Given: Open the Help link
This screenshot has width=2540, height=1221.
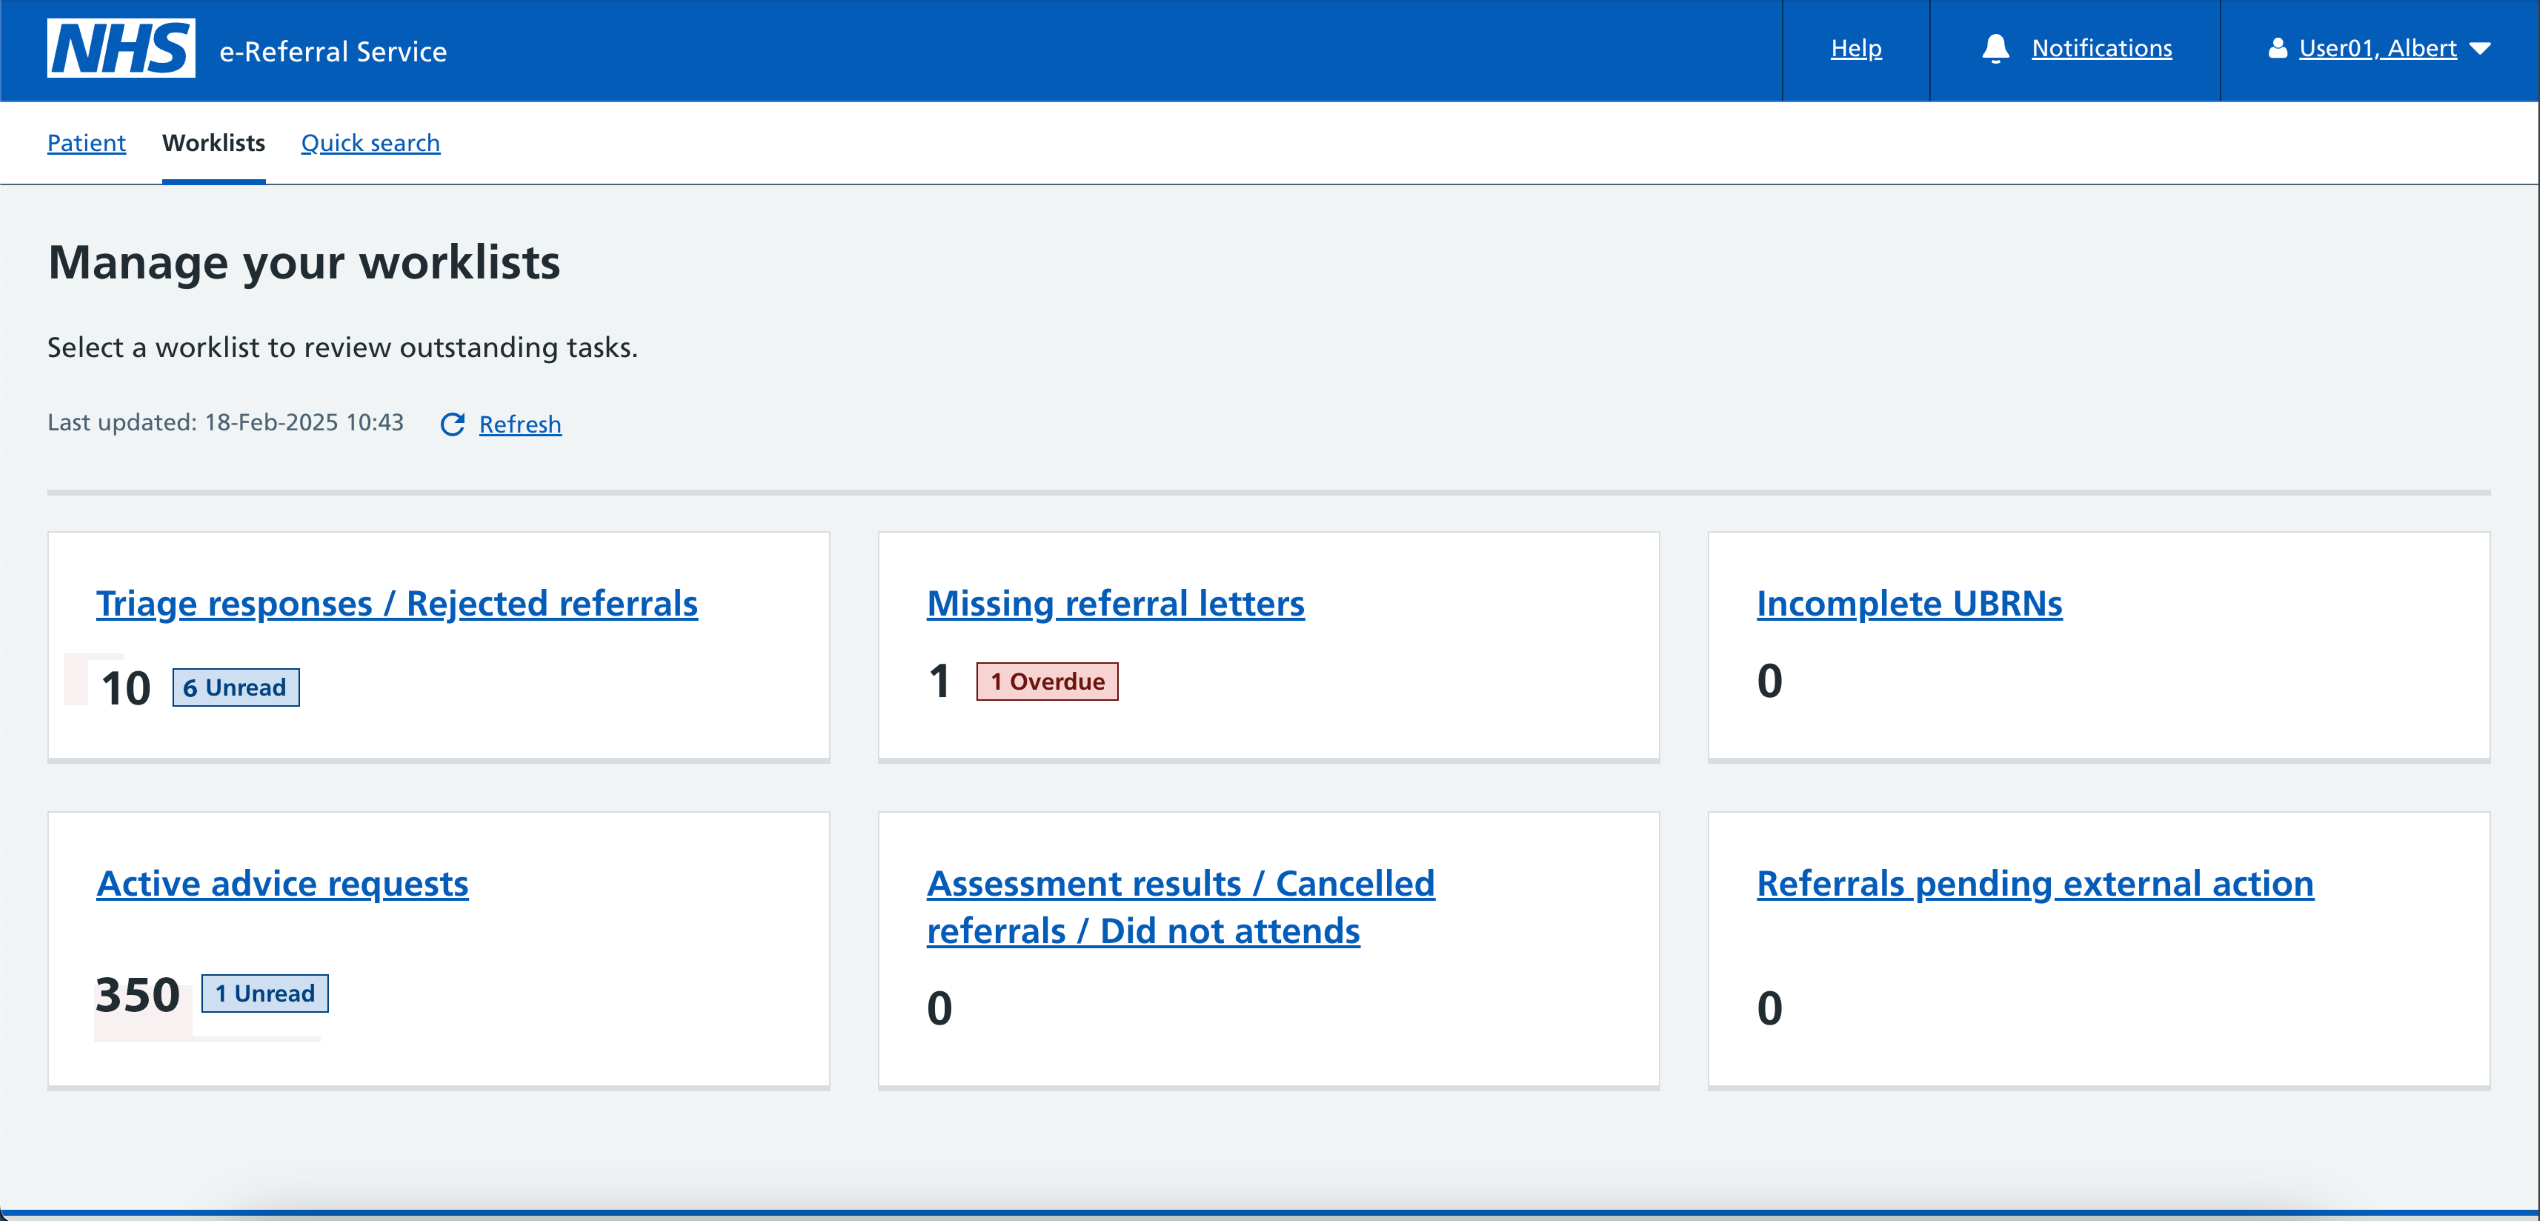Looking at the screenshot, I should [1856, 48].
